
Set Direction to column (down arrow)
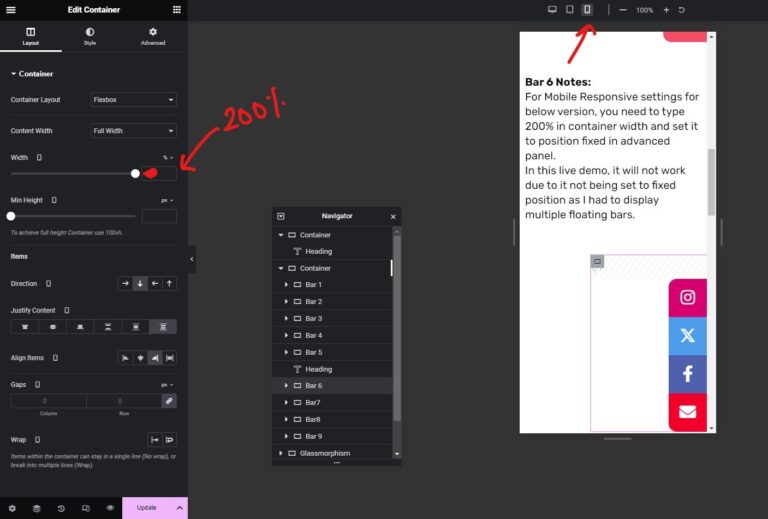(140, 284)
